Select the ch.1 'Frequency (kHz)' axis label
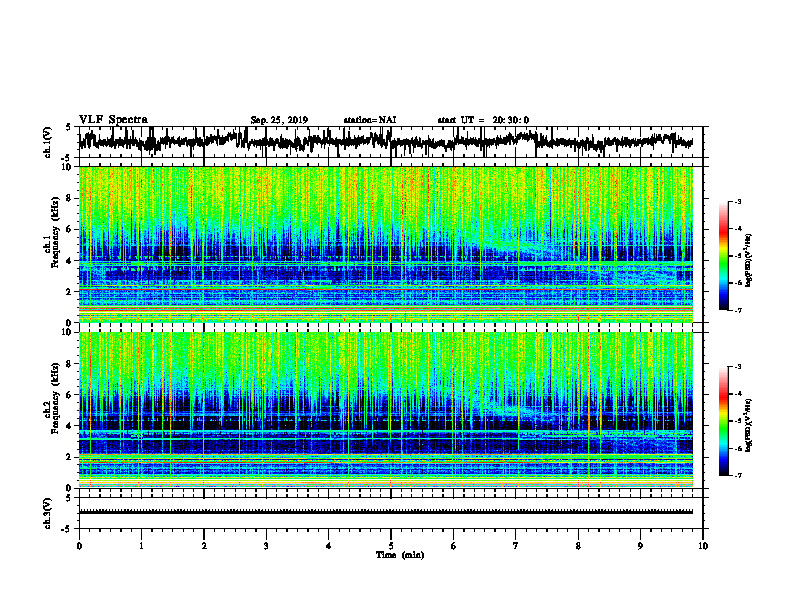This screenshot has height=612, width=792. (55, 233)
